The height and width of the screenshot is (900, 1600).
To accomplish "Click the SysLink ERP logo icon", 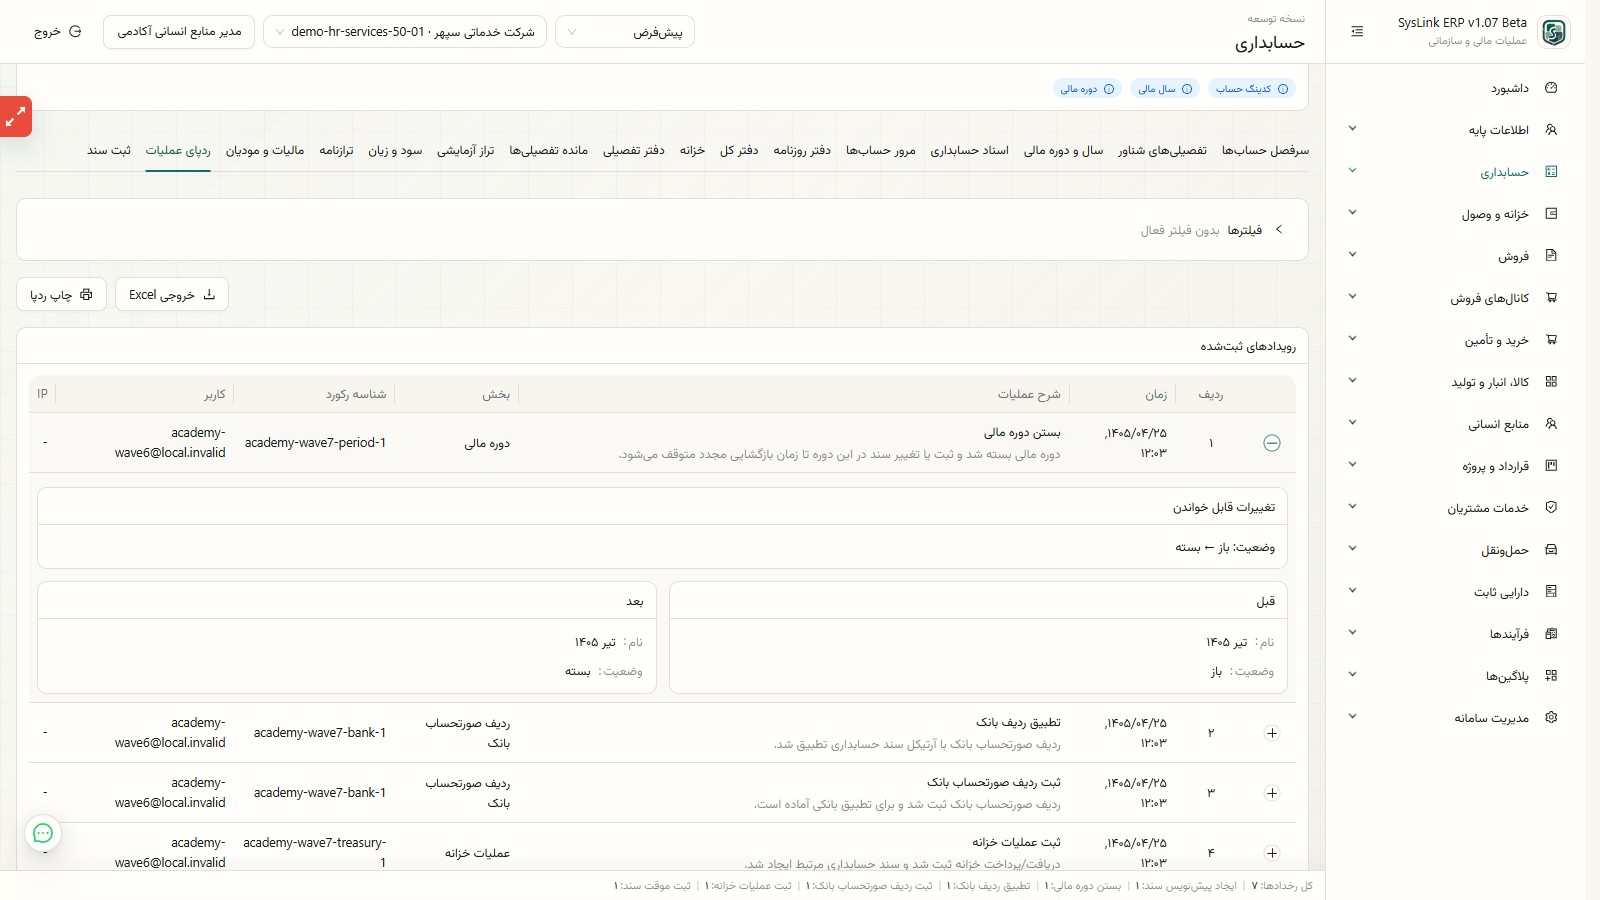I will (1553, 32).
